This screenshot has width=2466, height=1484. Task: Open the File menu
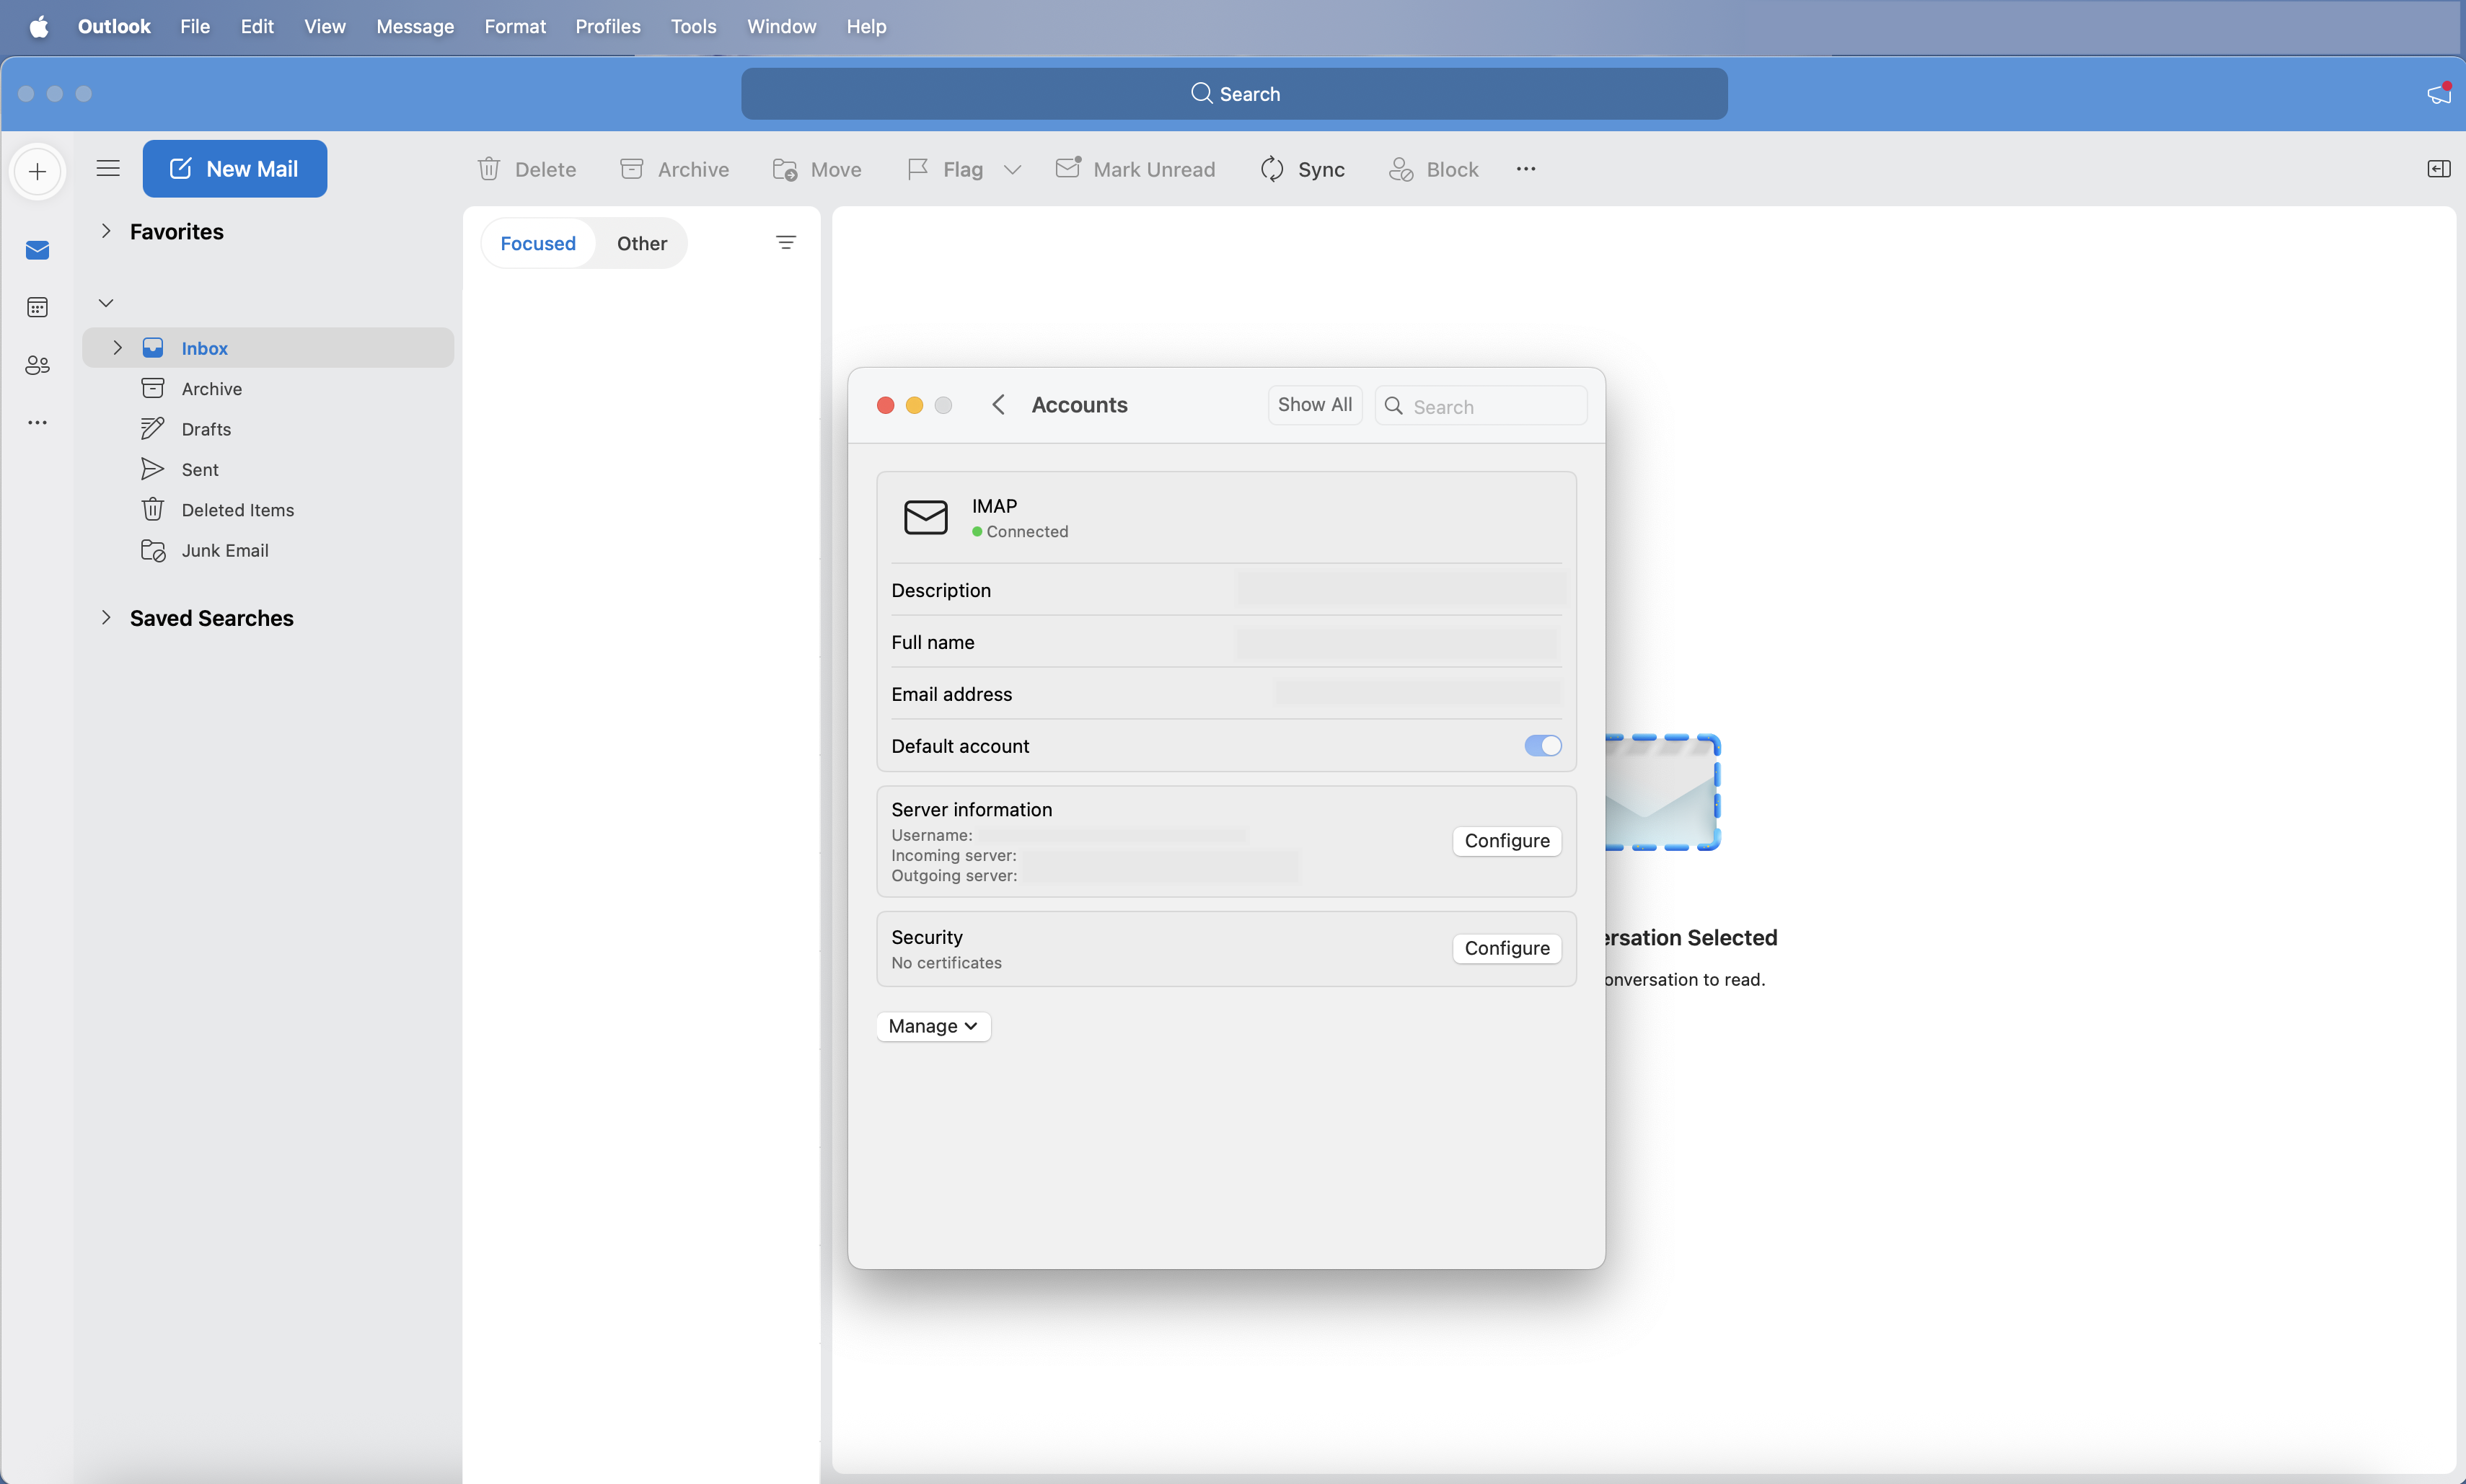[195, 26]
